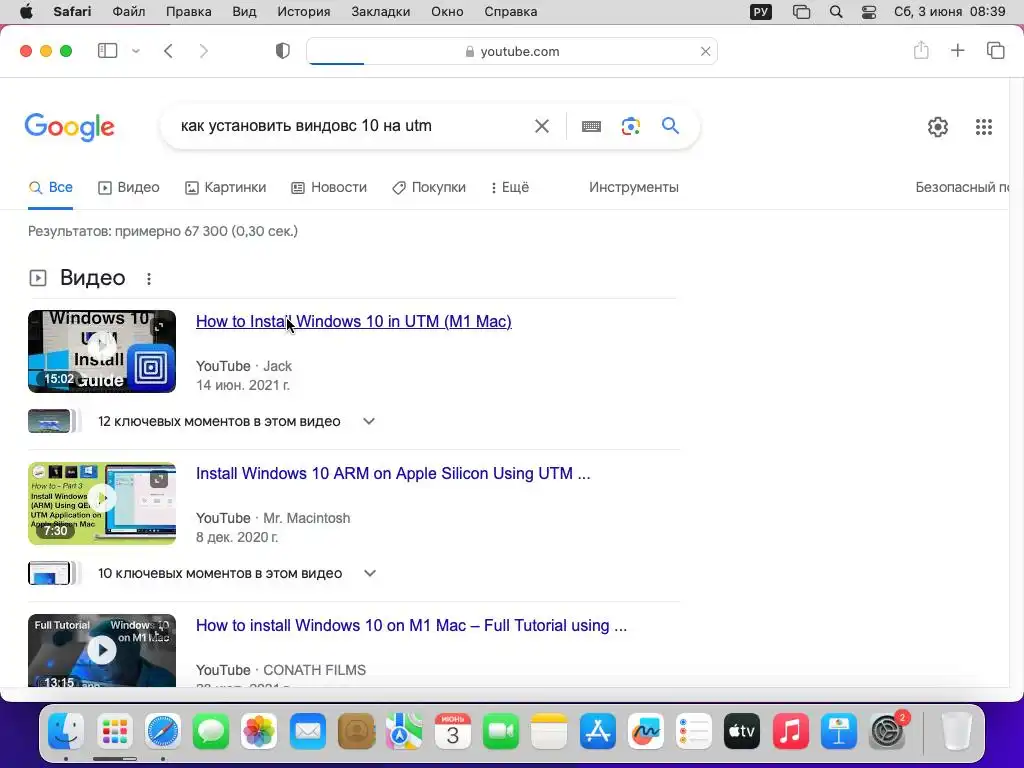Play the CONATH FILMS video thumbnail
This screenshot has width=1024, height=768.
point(102,650)
